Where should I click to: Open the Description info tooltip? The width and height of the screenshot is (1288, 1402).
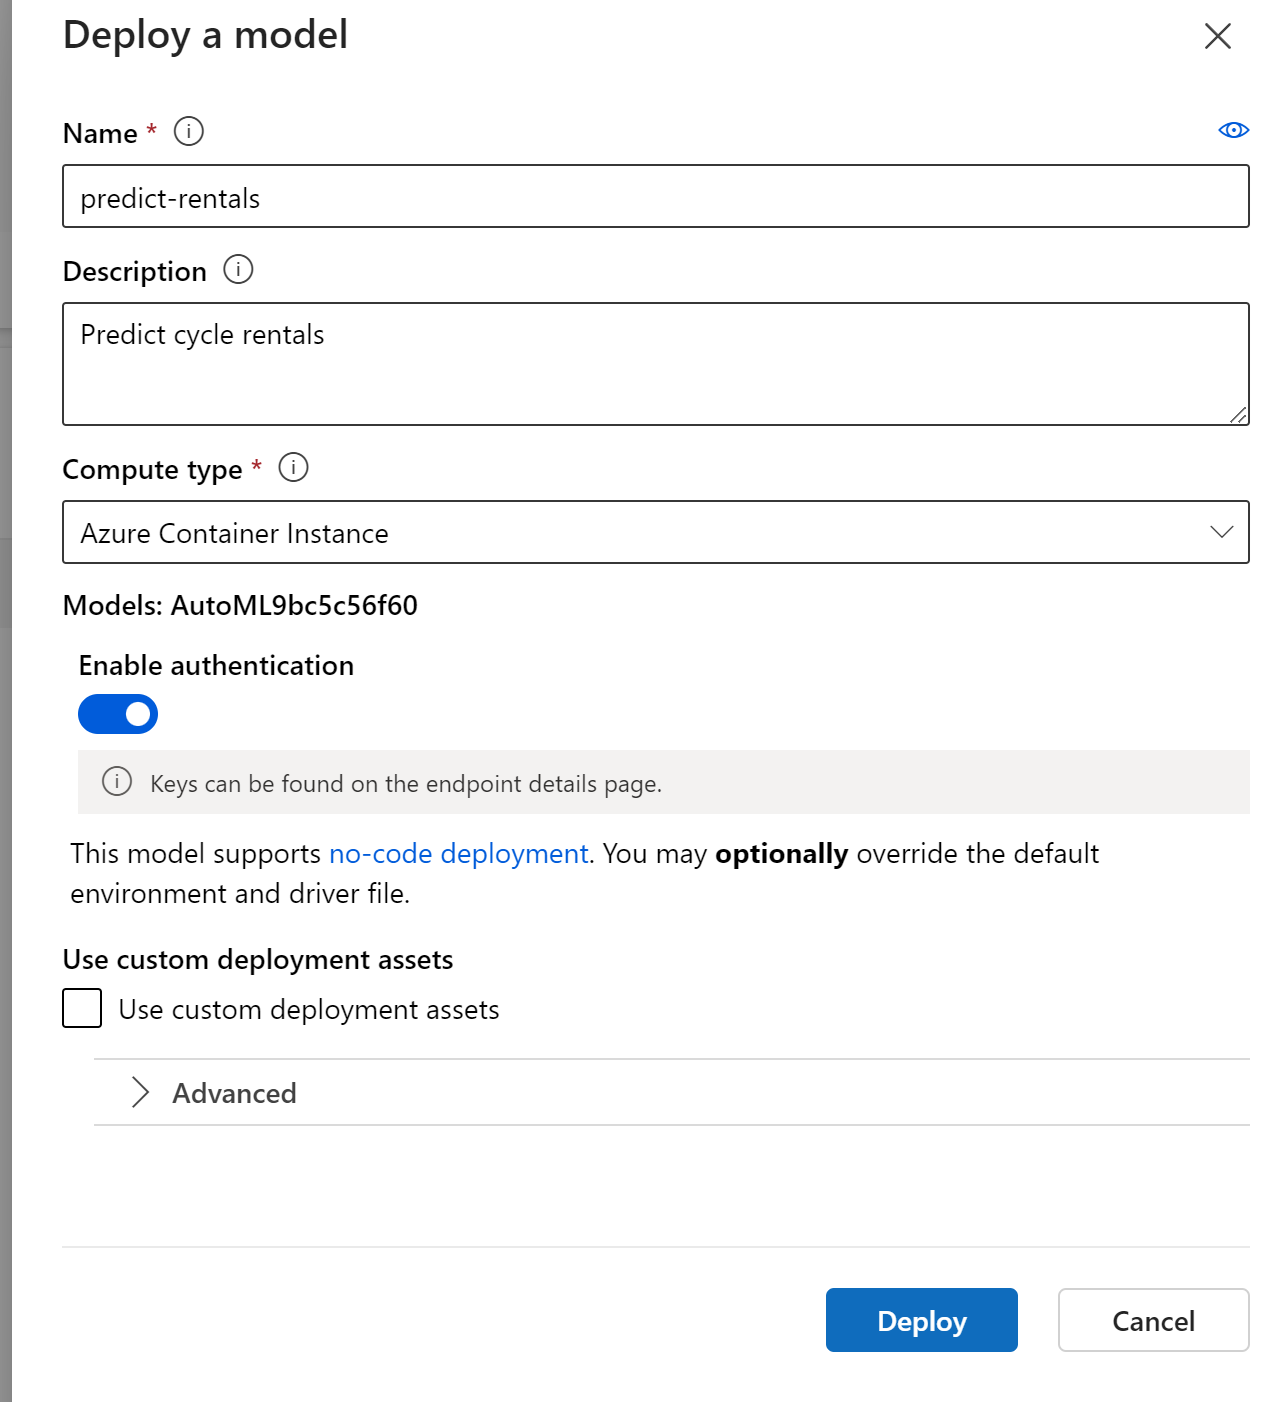point(239,269)
